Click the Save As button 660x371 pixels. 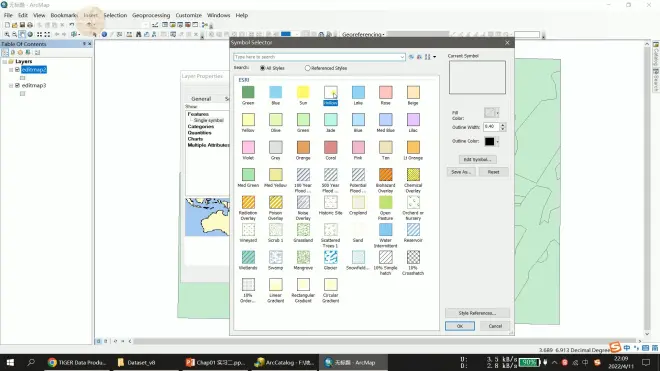460,172
